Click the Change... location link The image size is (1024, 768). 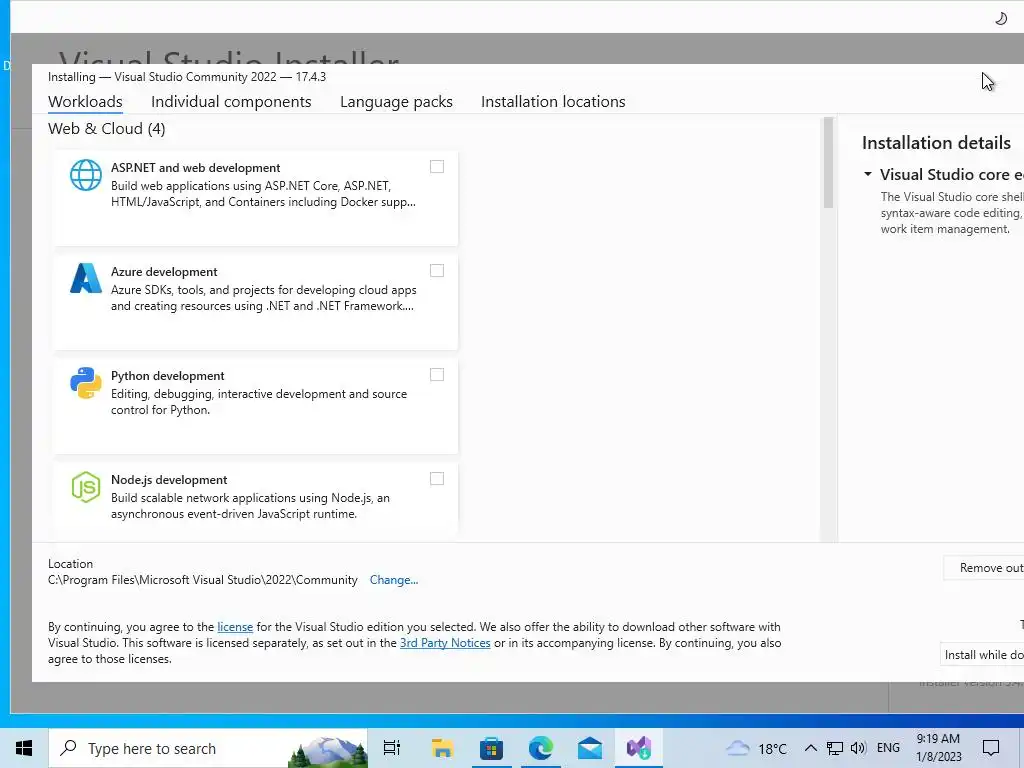click(x=394, y=580)
